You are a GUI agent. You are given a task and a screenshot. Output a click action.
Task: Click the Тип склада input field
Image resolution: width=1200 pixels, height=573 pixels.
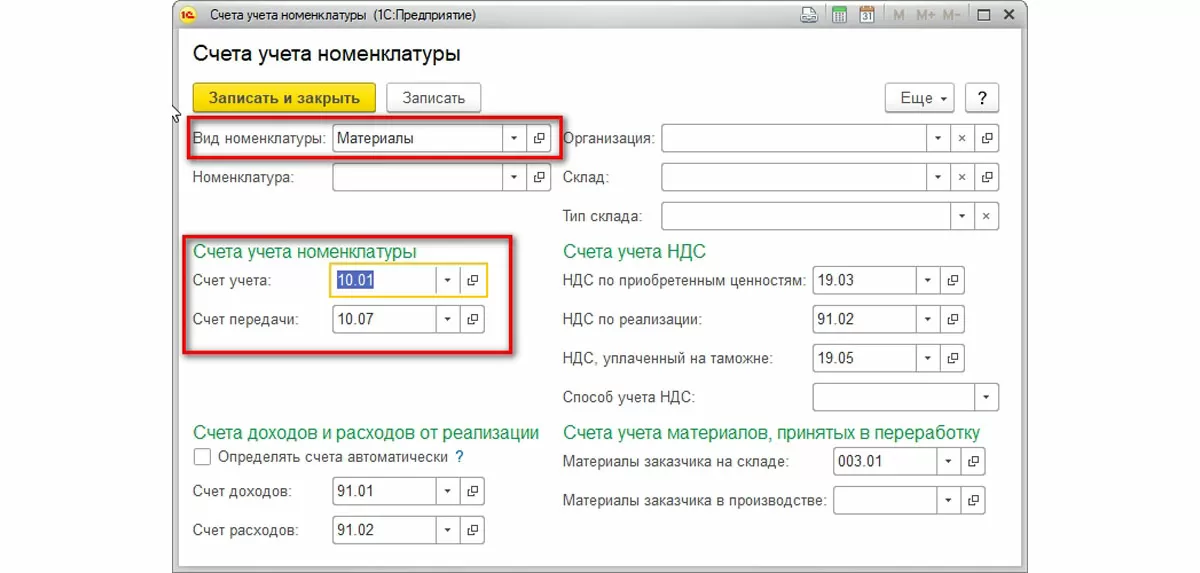click(806, 216)
